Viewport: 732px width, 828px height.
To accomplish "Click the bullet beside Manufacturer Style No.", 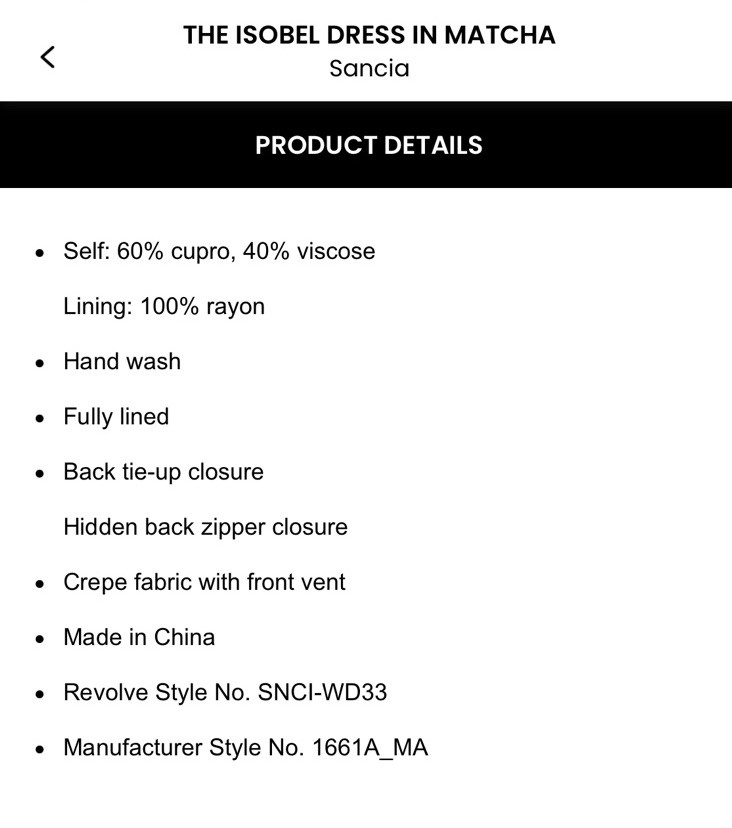I will pos(40,749).
